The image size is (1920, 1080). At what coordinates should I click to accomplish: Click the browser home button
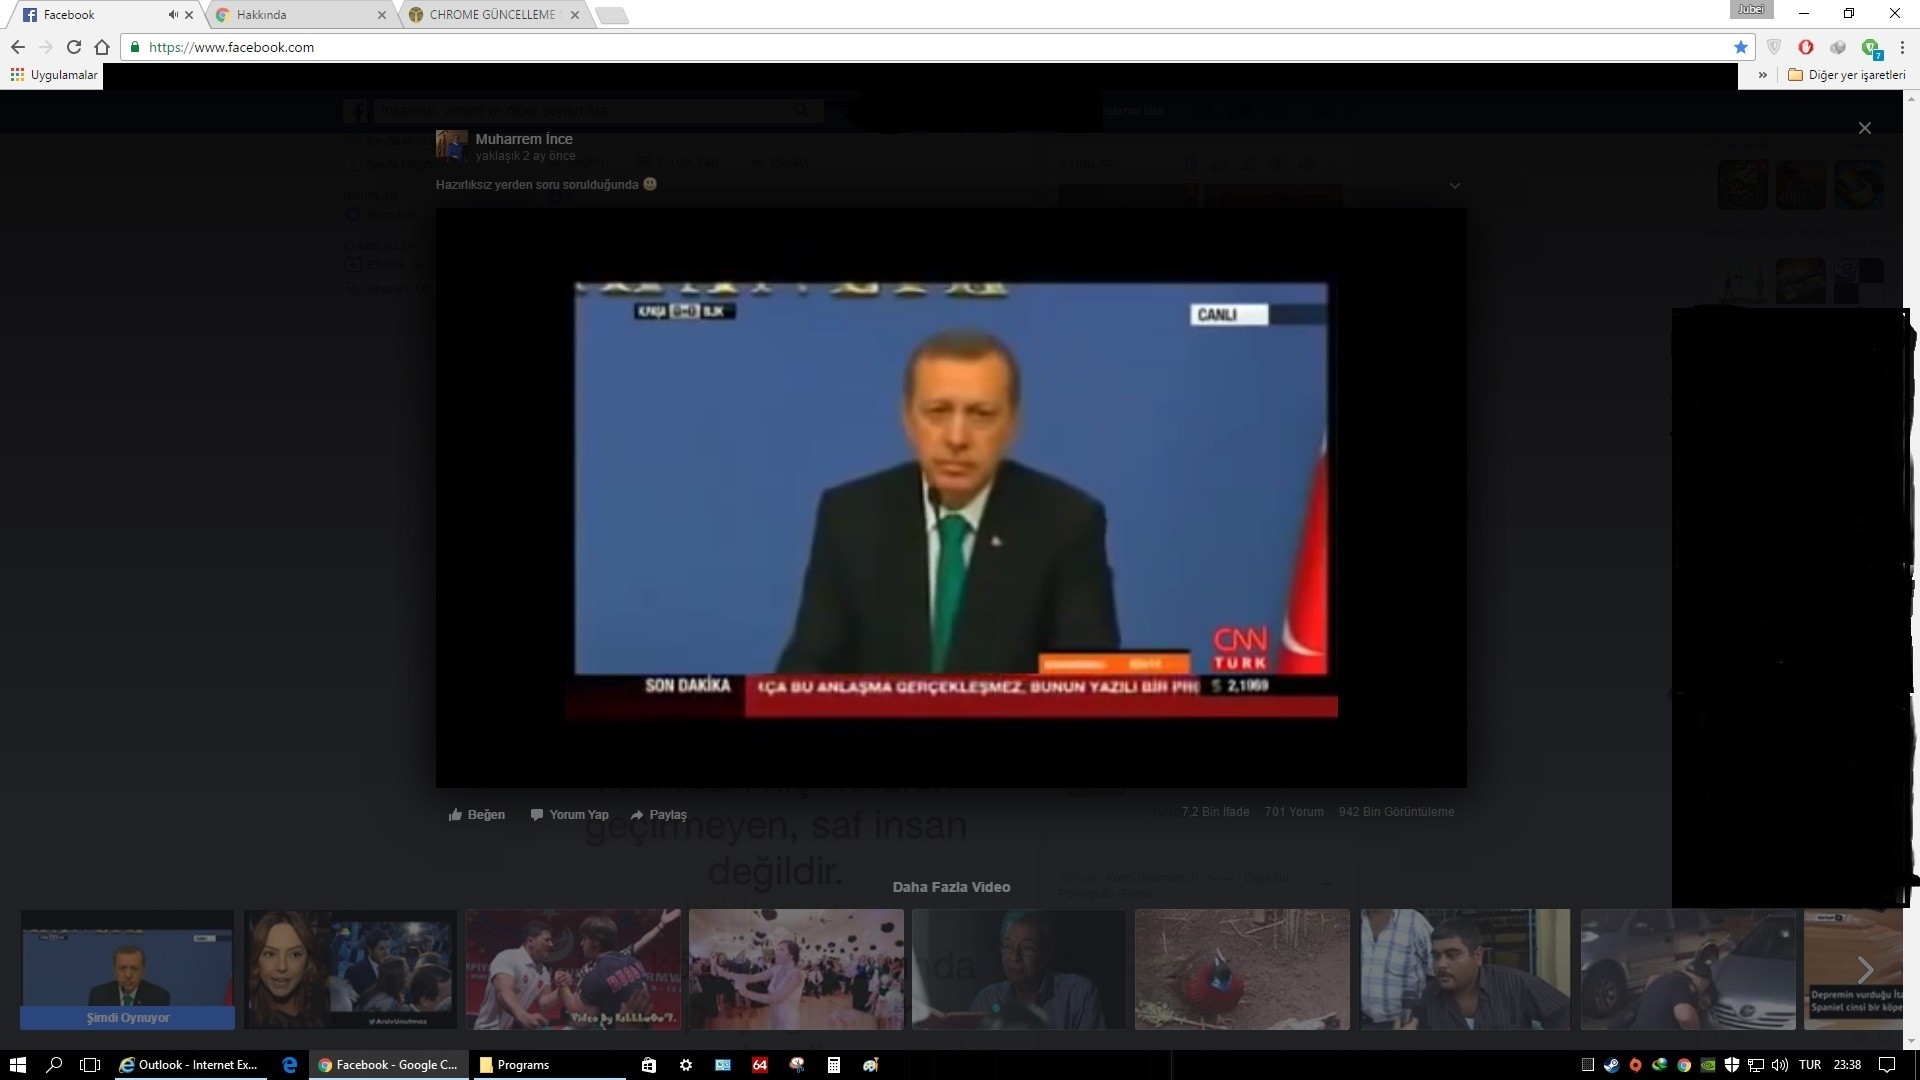click(101, 47)
